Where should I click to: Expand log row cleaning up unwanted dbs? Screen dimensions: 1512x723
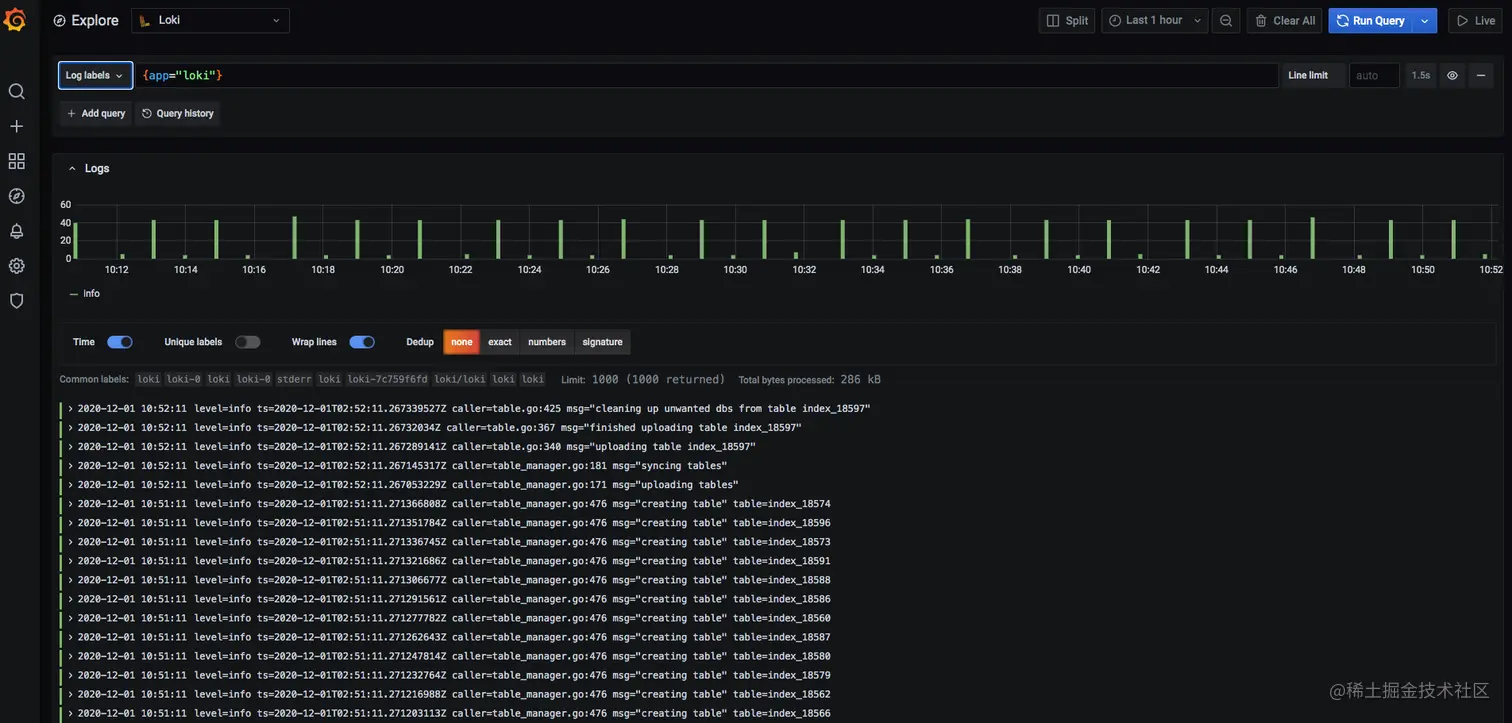pos(70,408)
